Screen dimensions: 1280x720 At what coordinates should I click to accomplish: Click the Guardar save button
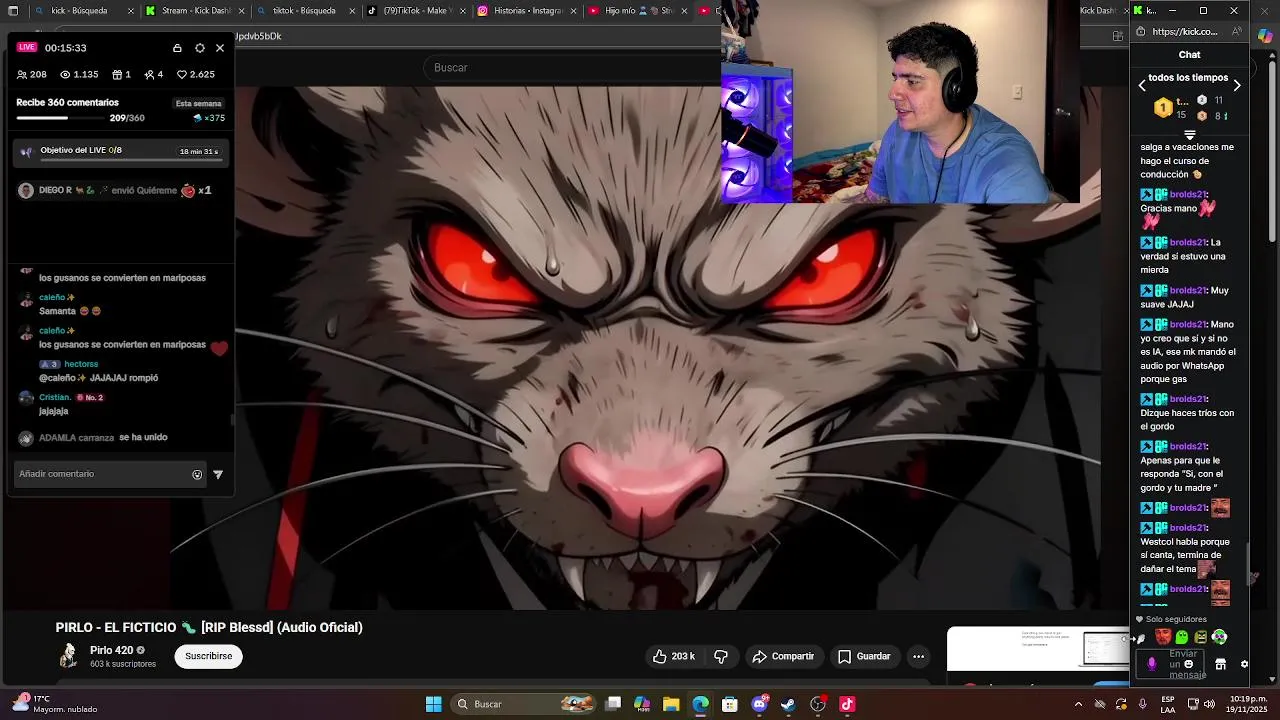[x=864, y=656]
